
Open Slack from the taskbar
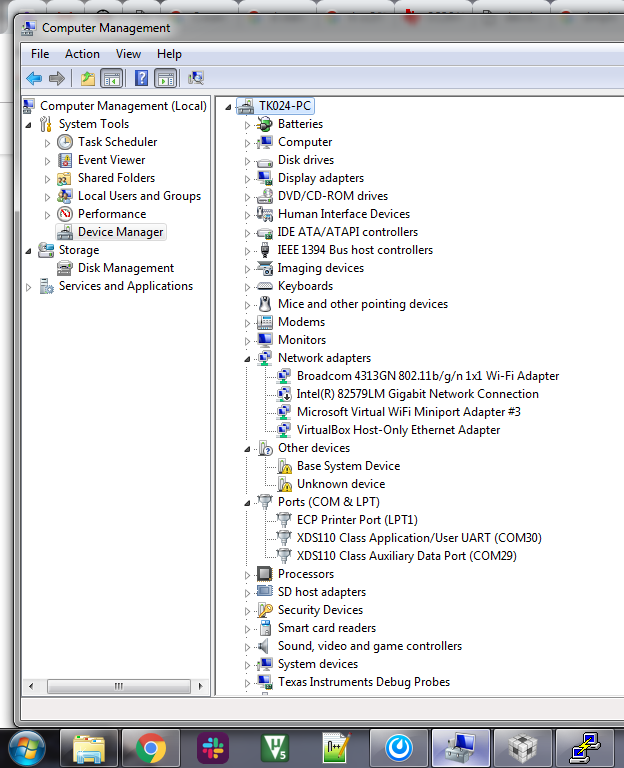[213, 749]
